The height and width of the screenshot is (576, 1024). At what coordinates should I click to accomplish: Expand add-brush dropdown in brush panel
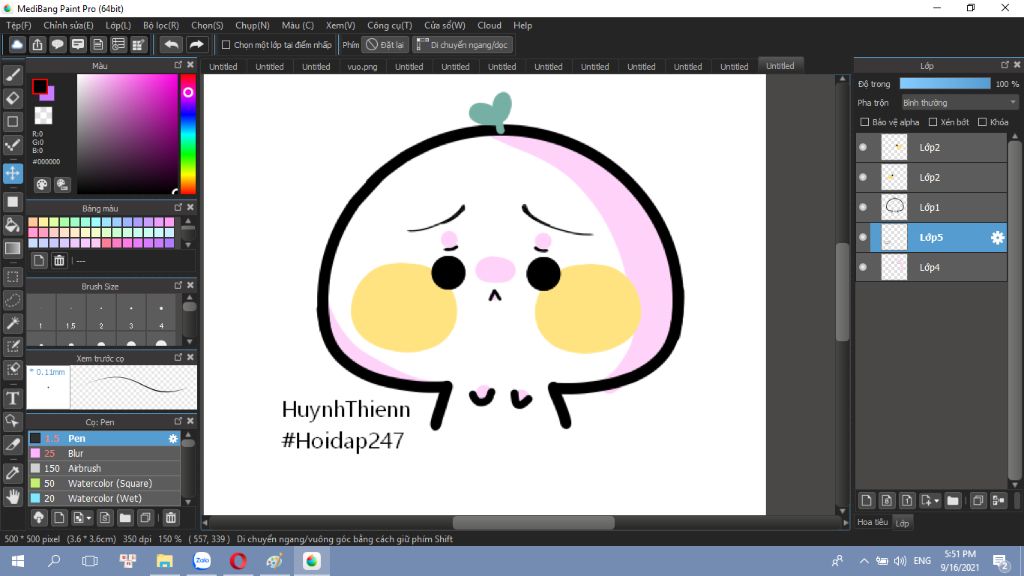tap(89, 518)
